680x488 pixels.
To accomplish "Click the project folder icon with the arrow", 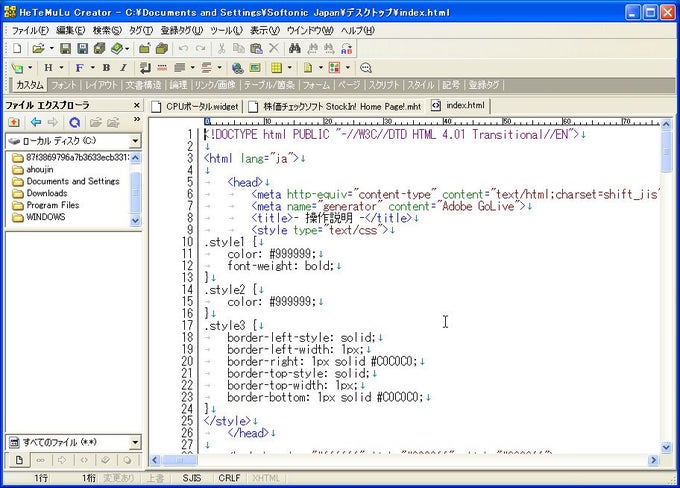I will point(144,49).
